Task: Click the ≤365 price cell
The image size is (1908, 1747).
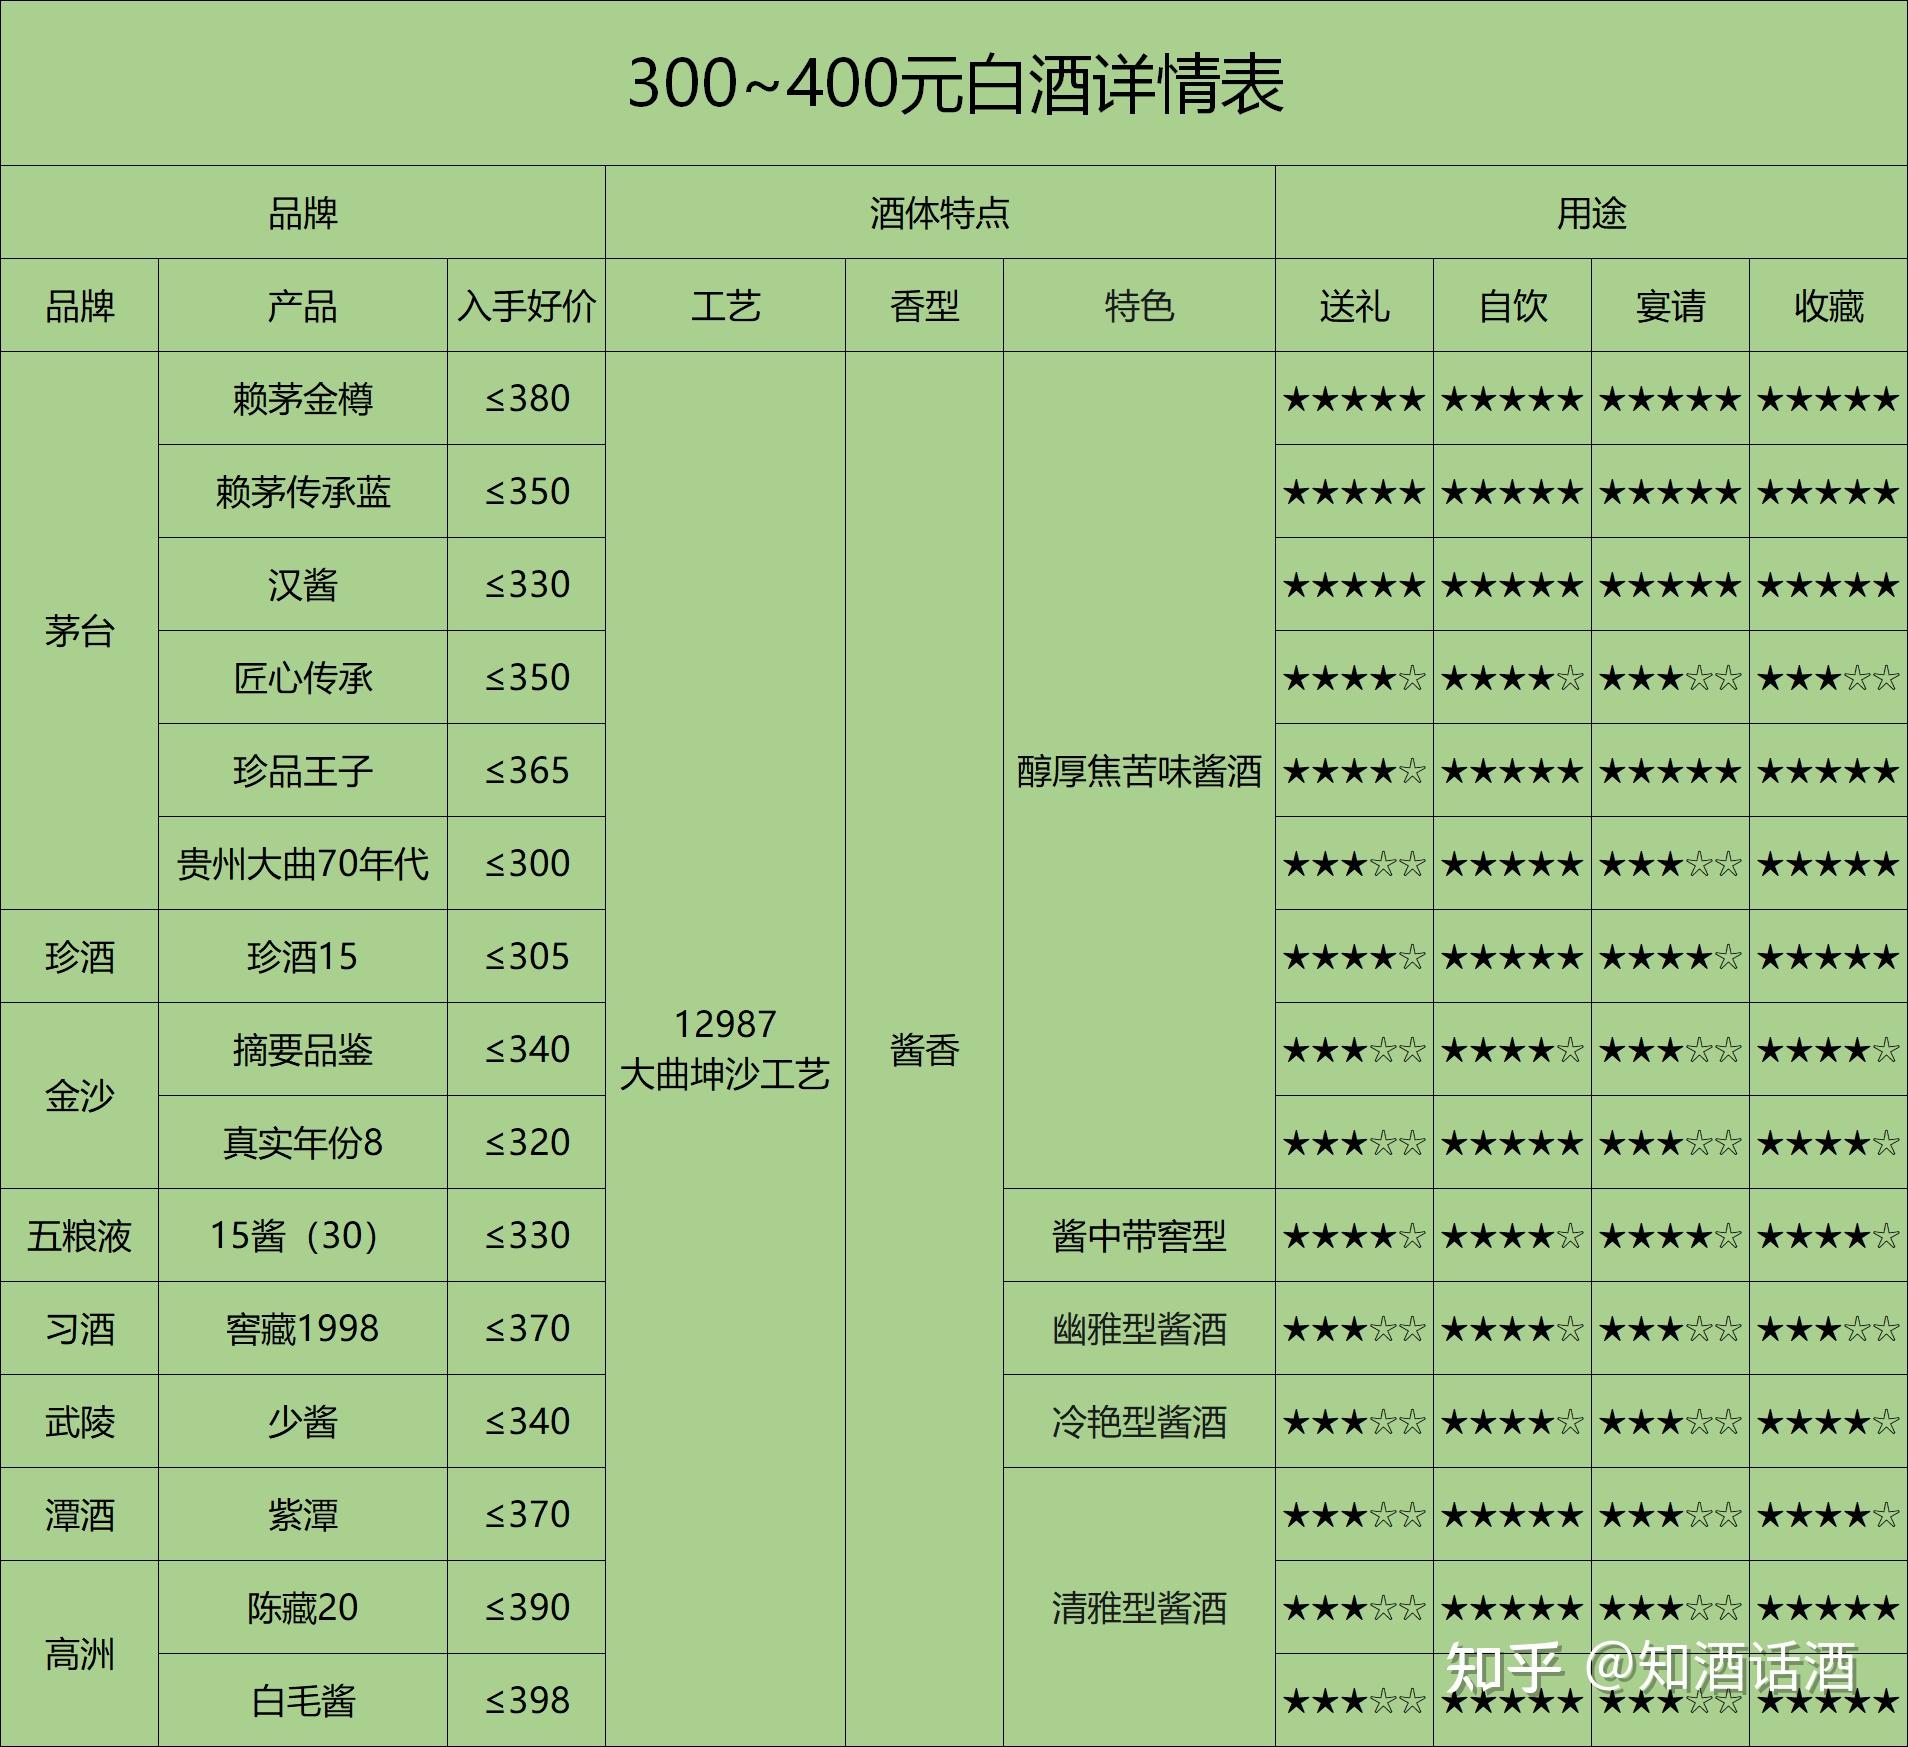Action: point(526,770)
